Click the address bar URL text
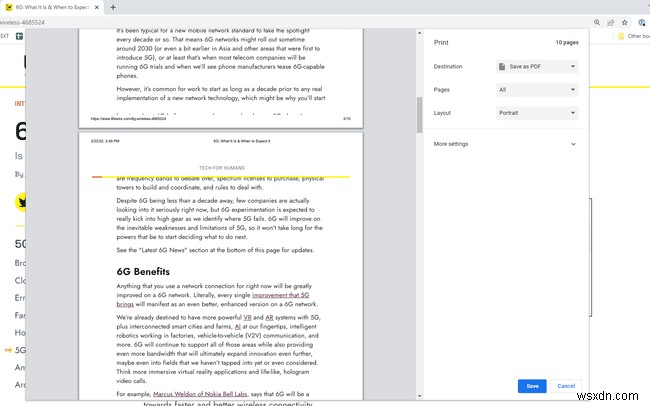 point(22,22)
